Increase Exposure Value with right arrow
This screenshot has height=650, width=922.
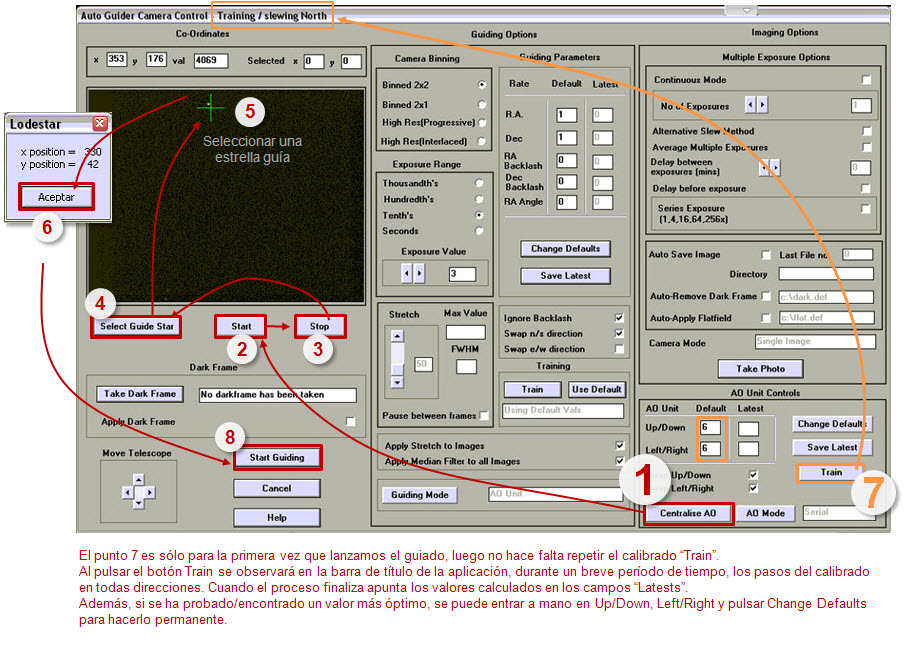(420, 273)
